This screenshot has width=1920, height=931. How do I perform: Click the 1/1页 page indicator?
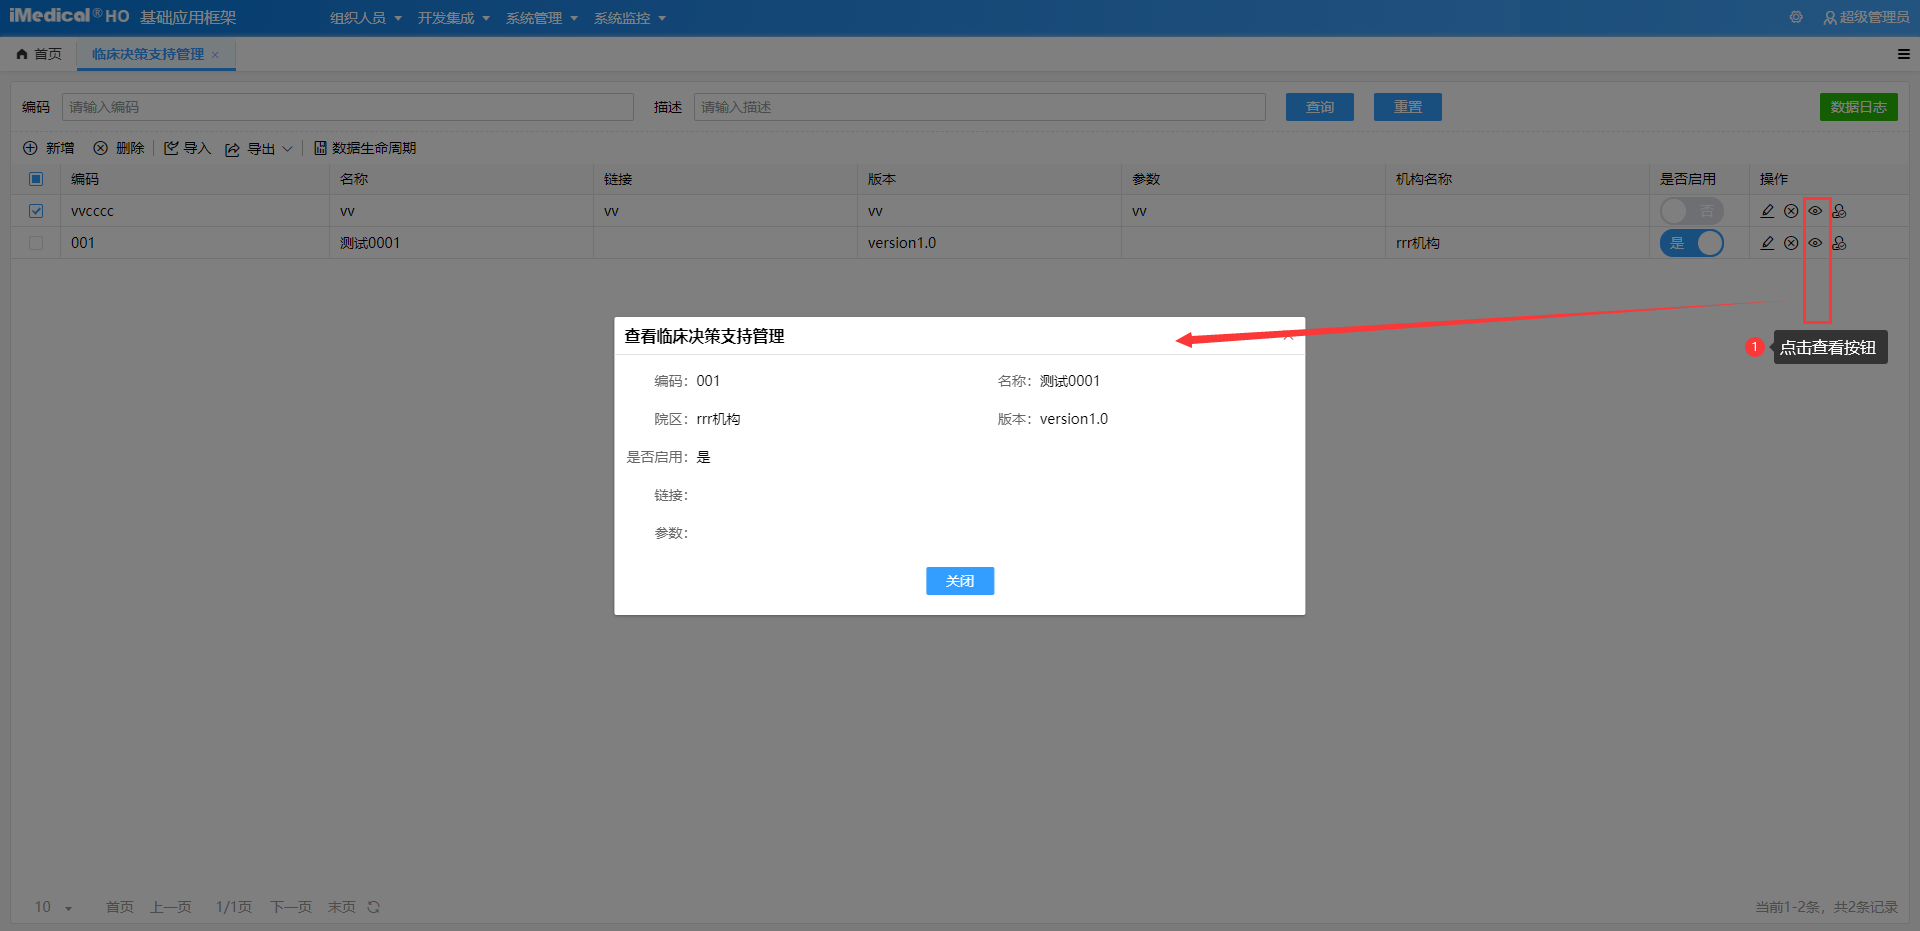click(234, 907)
